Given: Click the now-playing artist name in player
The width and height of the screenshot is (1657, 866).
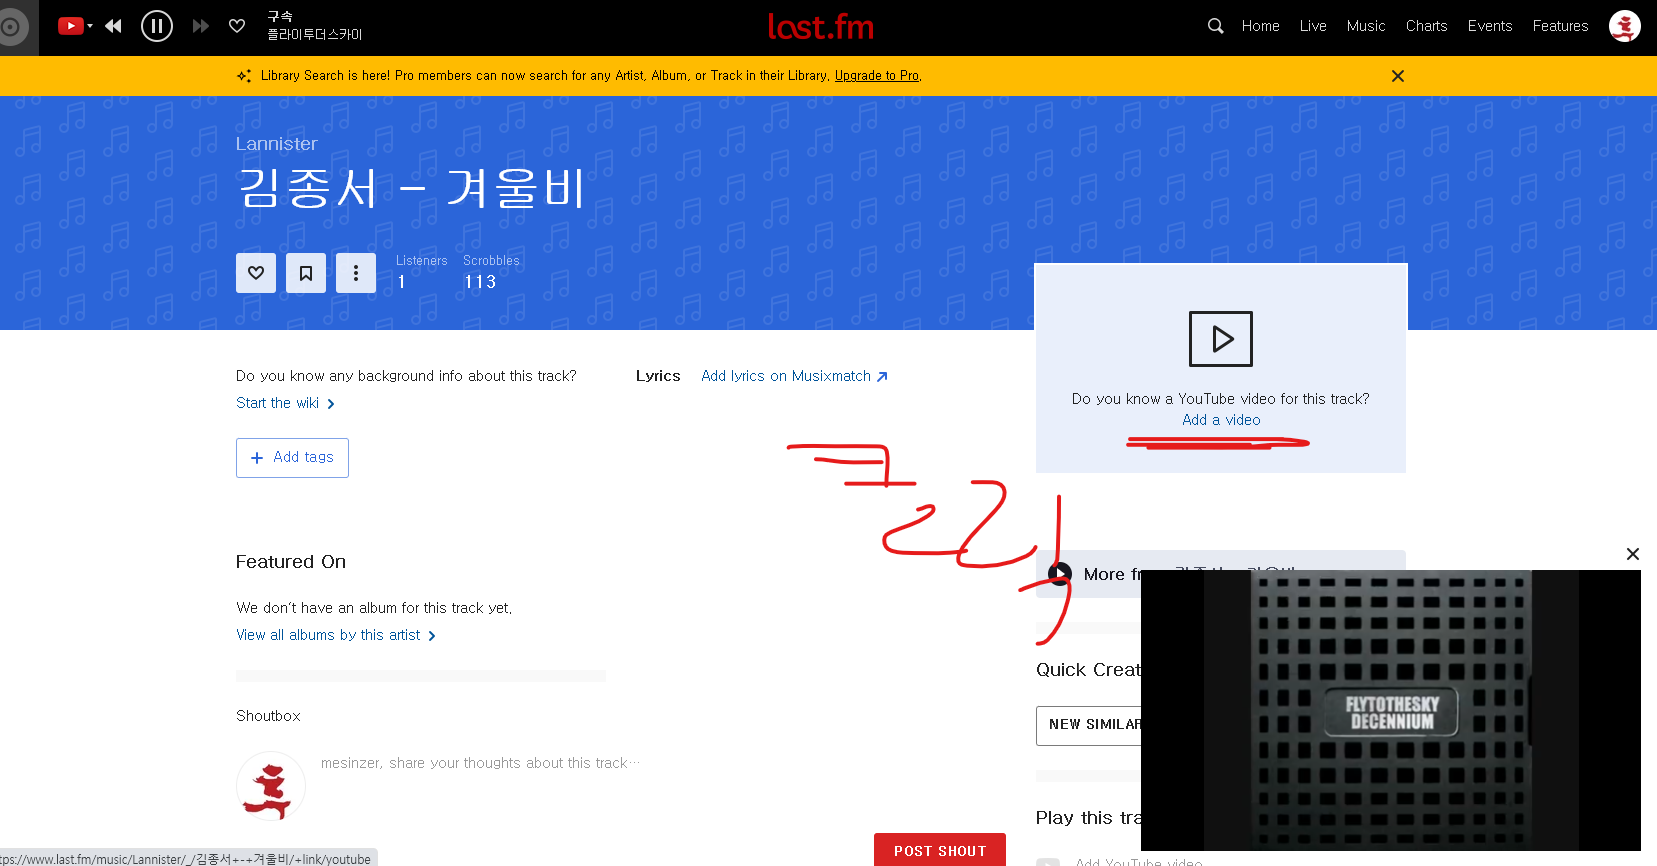Looking at the screenshot, I should tap(315, 35).
